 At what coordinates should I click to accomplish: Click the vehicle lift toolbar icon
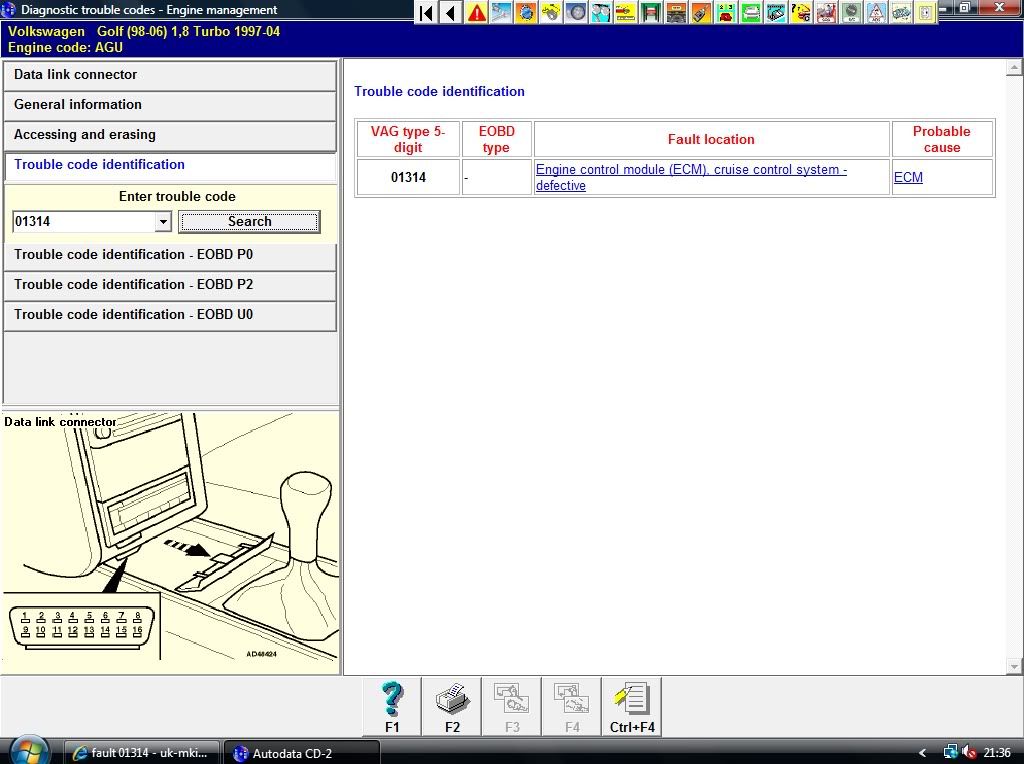point(651,13)
